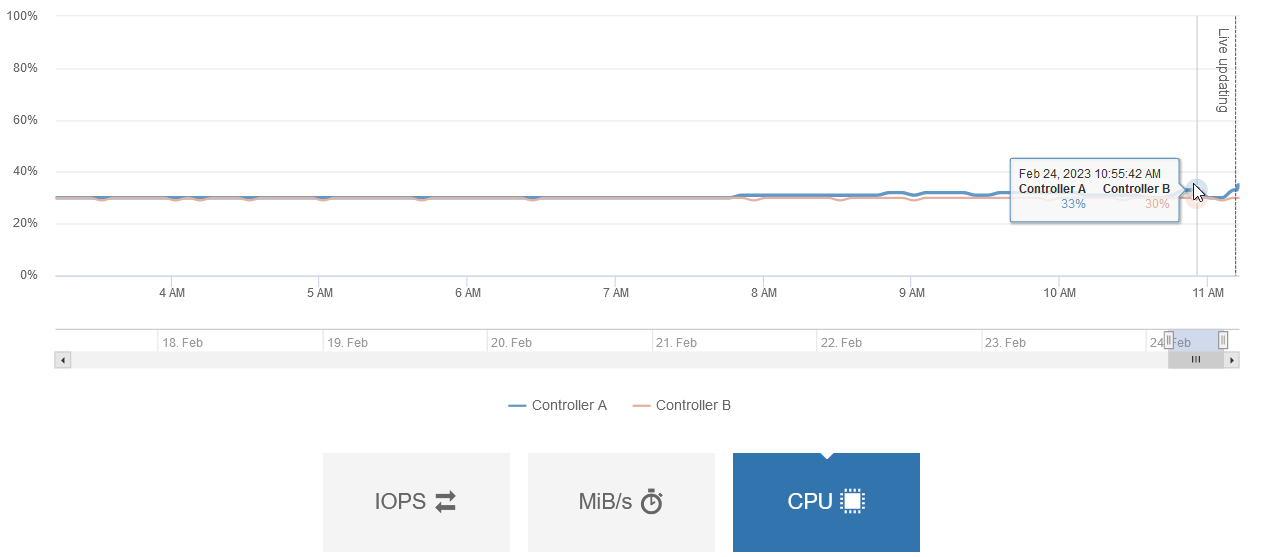Click the navigator left range handle
This screenshot has width=1263, height=557.
(1169, 340)
